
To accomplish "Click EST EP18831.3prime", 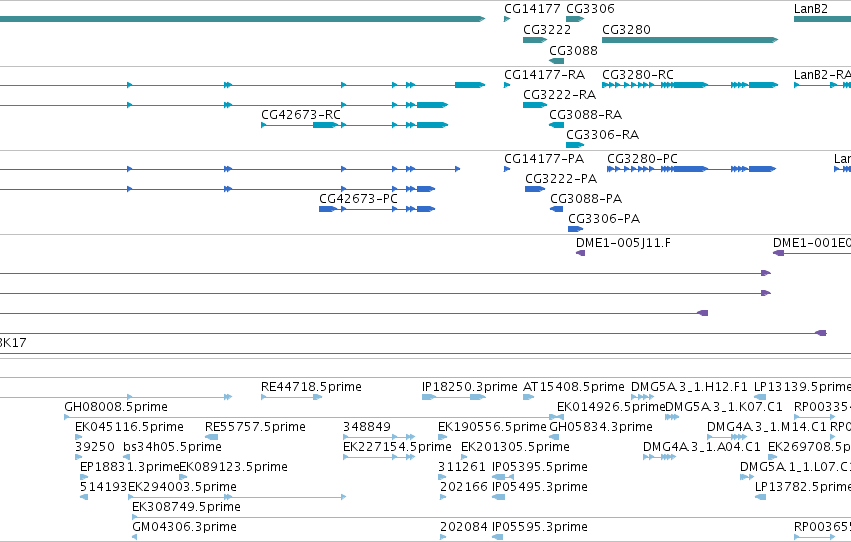I will (129, 468).
